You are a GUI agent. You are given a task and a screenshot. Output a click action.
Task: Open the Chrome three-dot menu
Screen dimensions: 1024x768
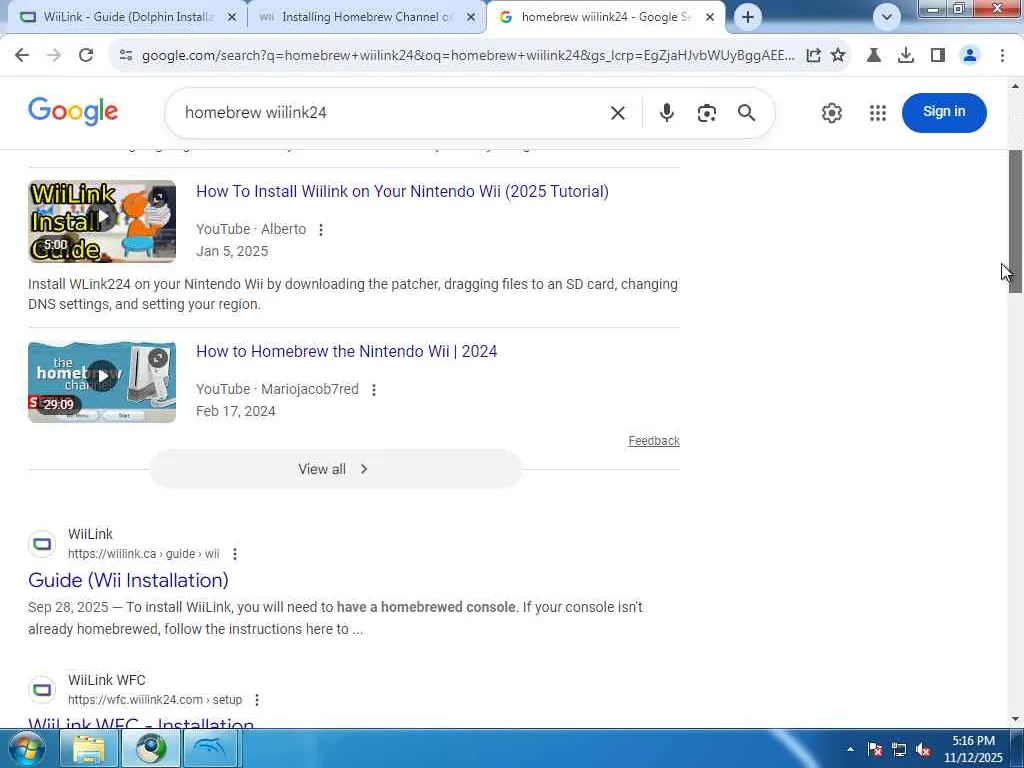pos(1002,56)
